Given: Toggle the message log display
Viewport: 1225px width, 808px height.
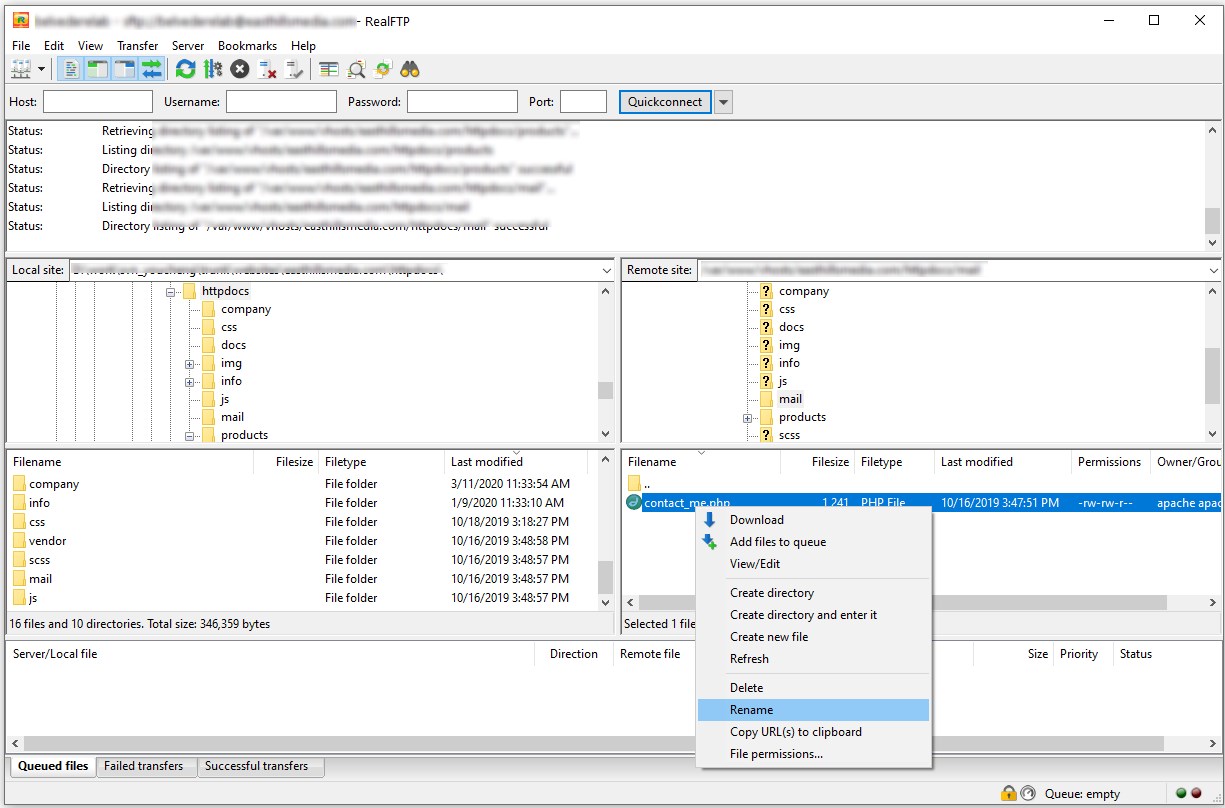Looking at the screenshot, I should point(72,69).
